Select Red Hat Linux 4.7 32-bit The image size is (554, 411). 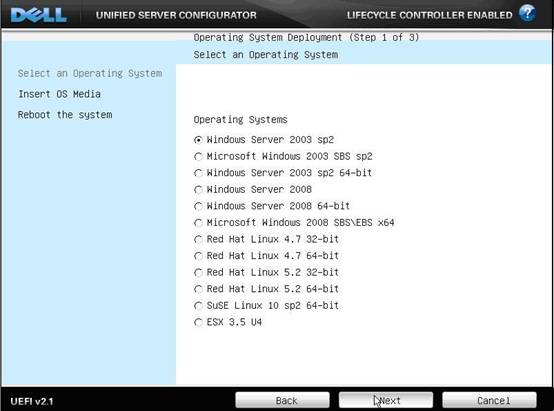198,240
